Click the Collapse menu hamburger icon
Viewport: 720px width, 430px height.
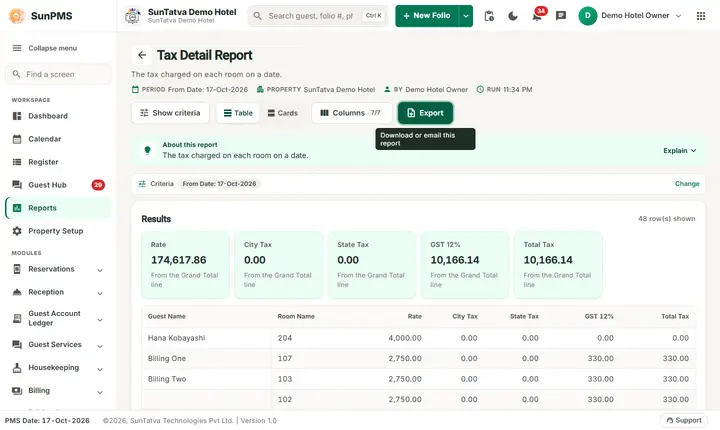(17, 48)
